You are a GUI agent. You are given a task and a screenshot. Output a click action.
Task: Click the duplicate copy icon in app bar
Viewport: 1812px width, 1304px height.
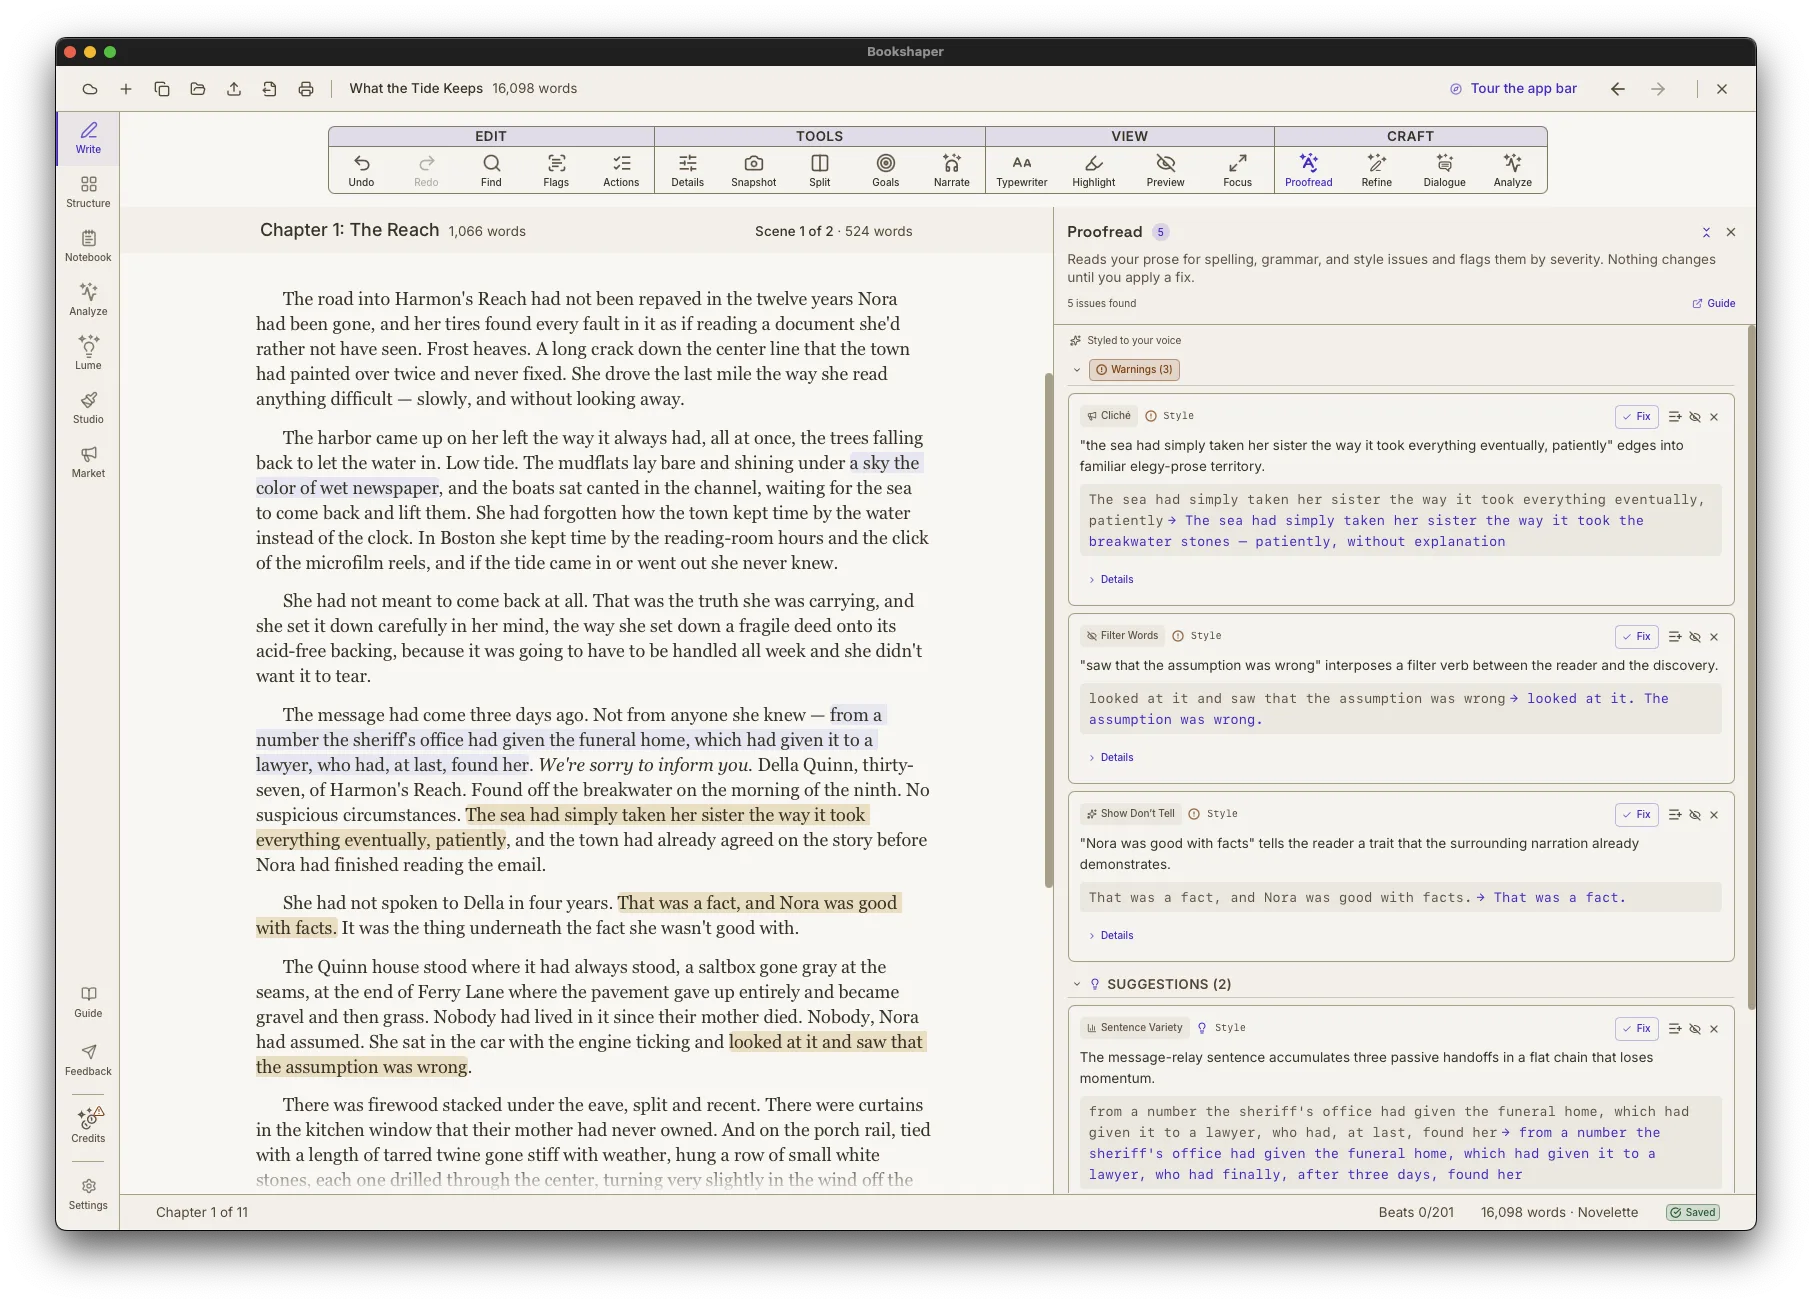click(x=162, y=89)
